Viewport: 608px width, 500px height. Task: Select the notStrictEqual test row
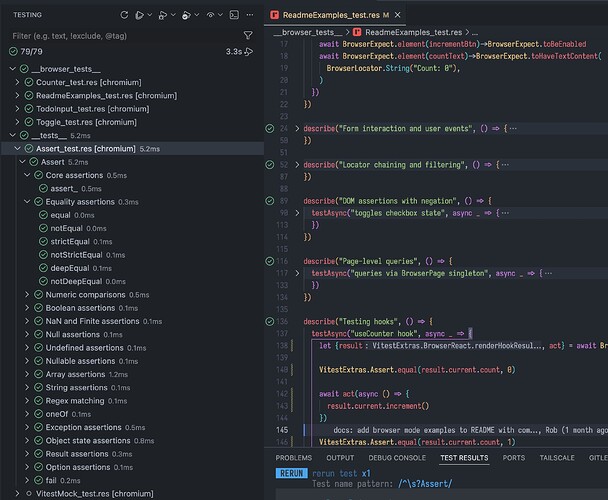pos(132,255)
